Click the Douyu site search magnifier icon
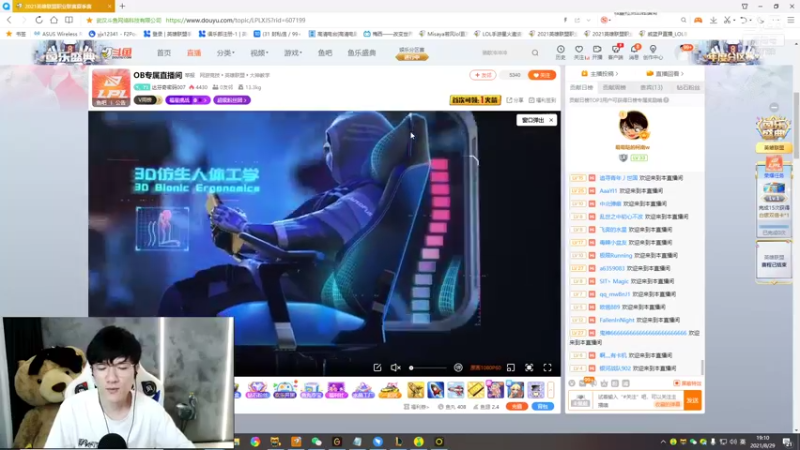This screenshot has height=450, width=800. pos(535,53)
